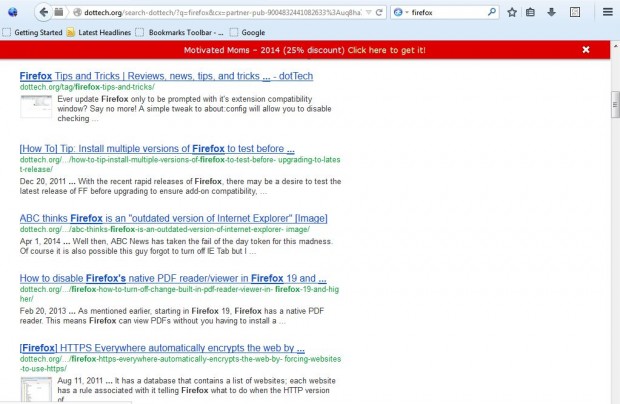Viewport: 620px width, 404px height.
Task: Open the hamburger menu button
Action: click(608, 12)
